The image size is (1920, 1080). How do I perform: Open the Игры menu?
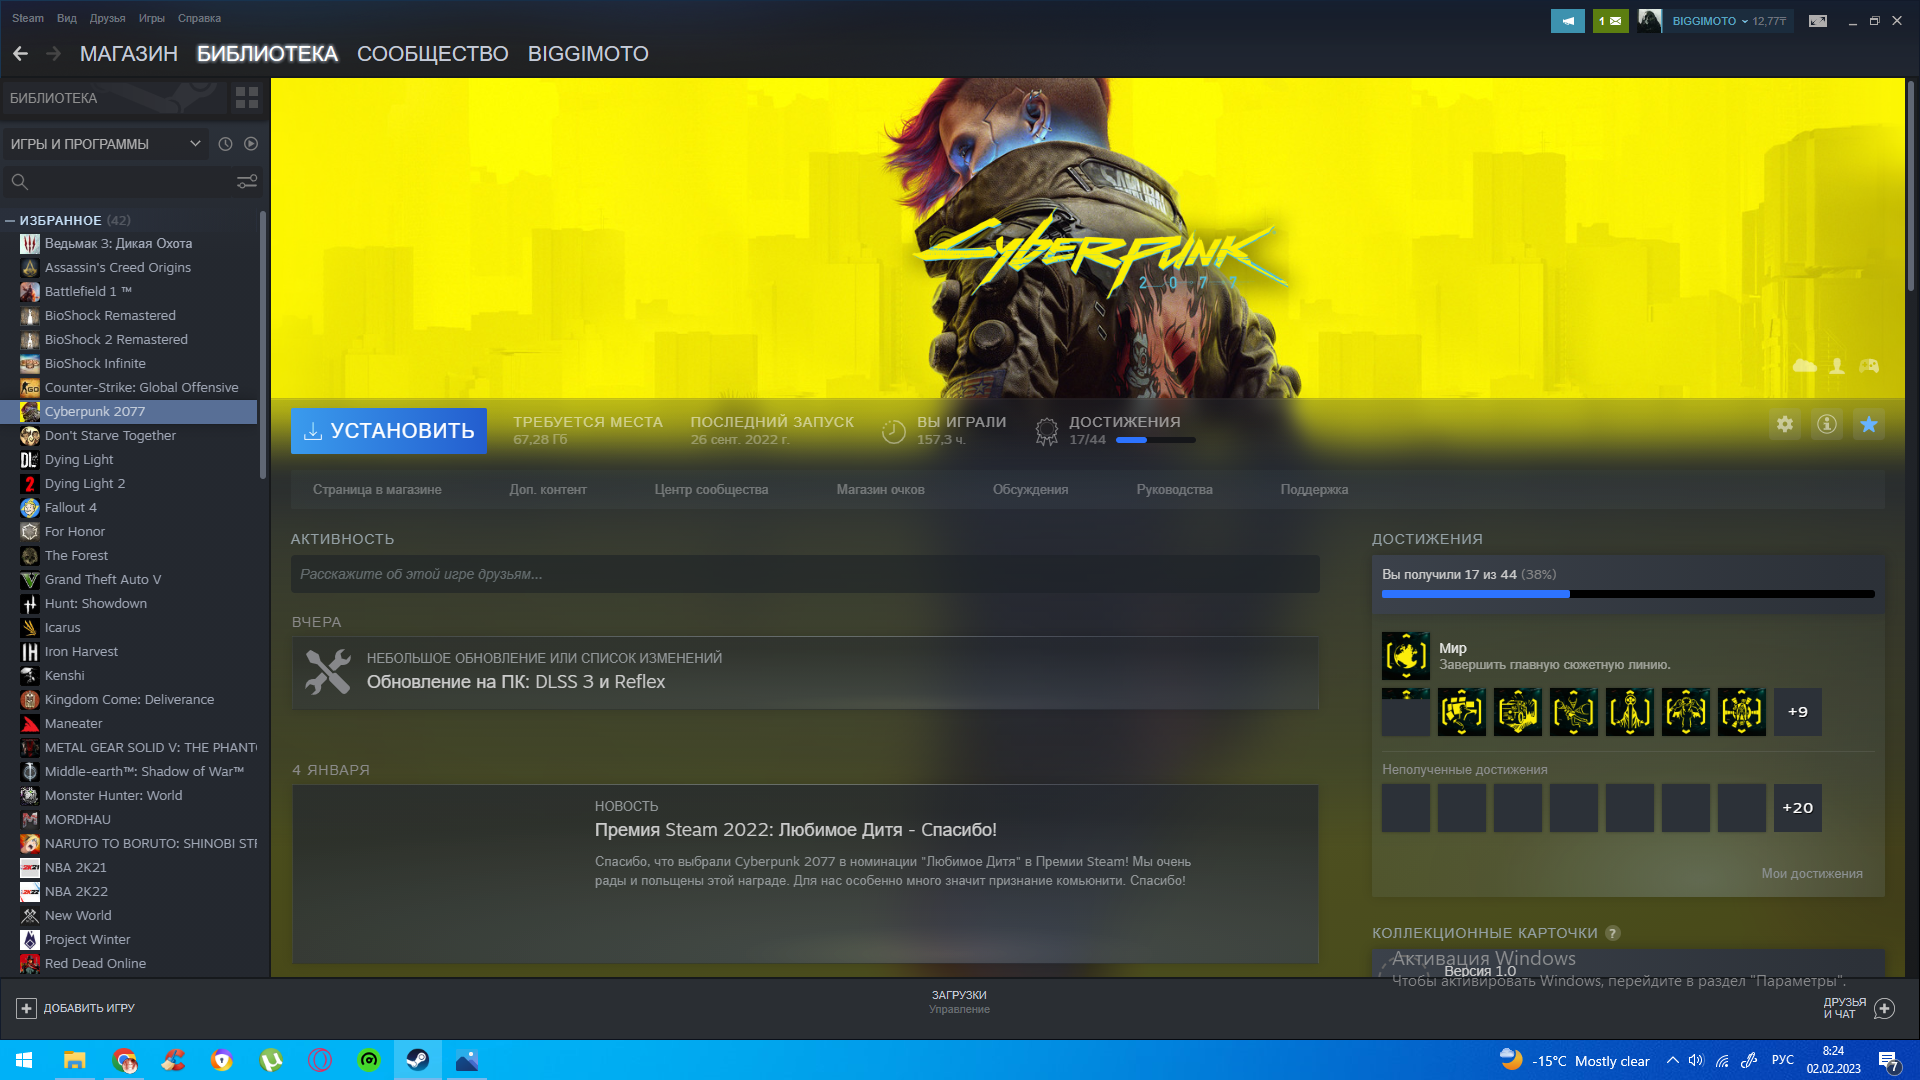click(152, 18)
